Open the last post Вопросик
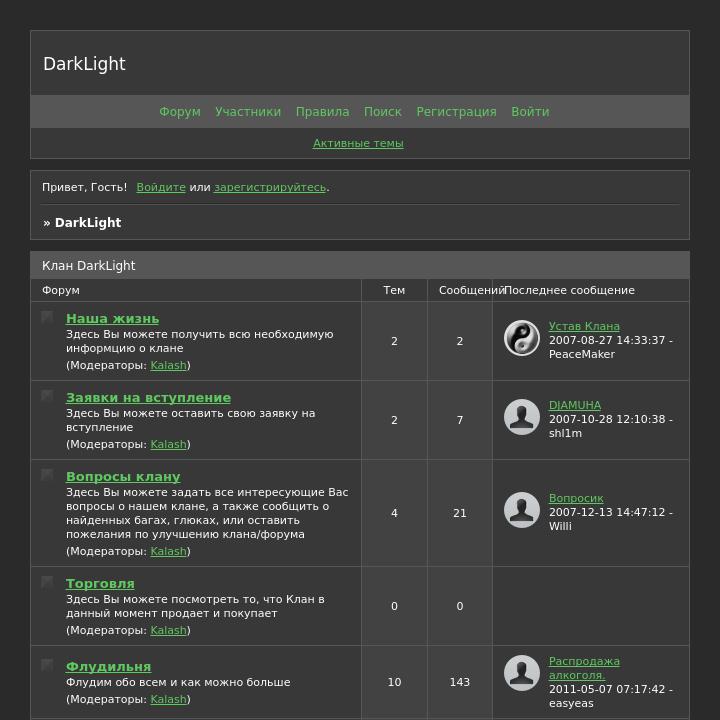720x720 pixels. point(576,498)
